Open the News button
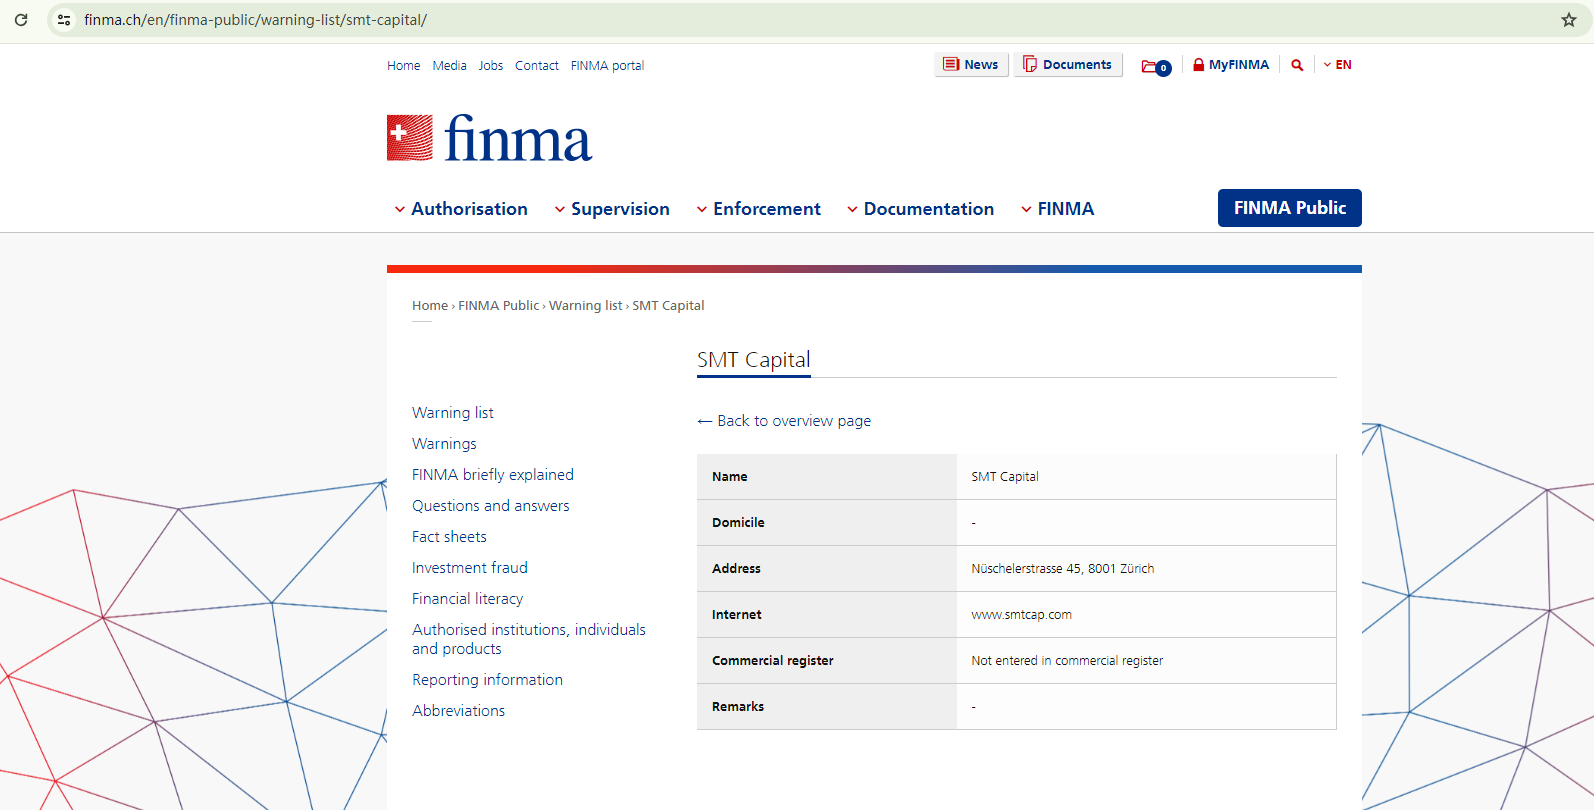The image size is (1594, 810). 971,65
